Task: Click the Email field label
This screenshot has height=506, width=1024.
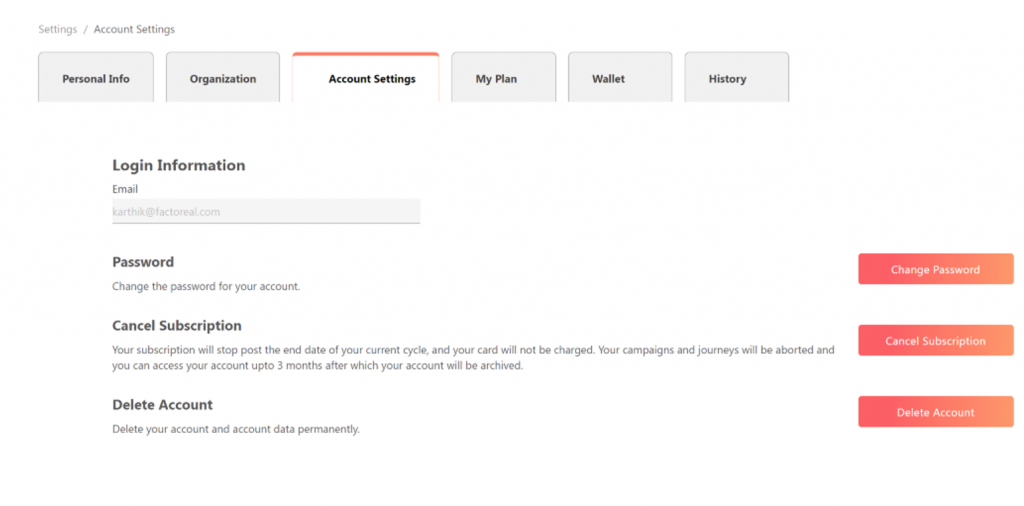Action: click(125, 189)
